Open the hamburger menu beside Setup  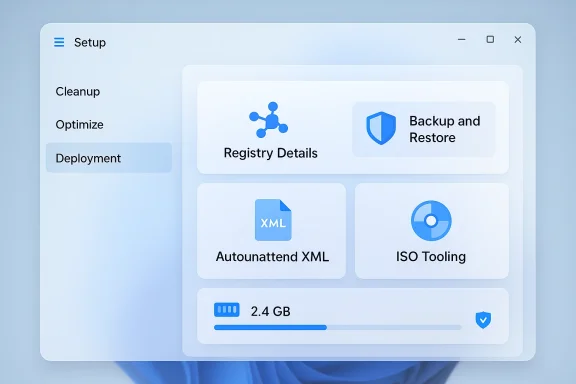coord(59,42)
